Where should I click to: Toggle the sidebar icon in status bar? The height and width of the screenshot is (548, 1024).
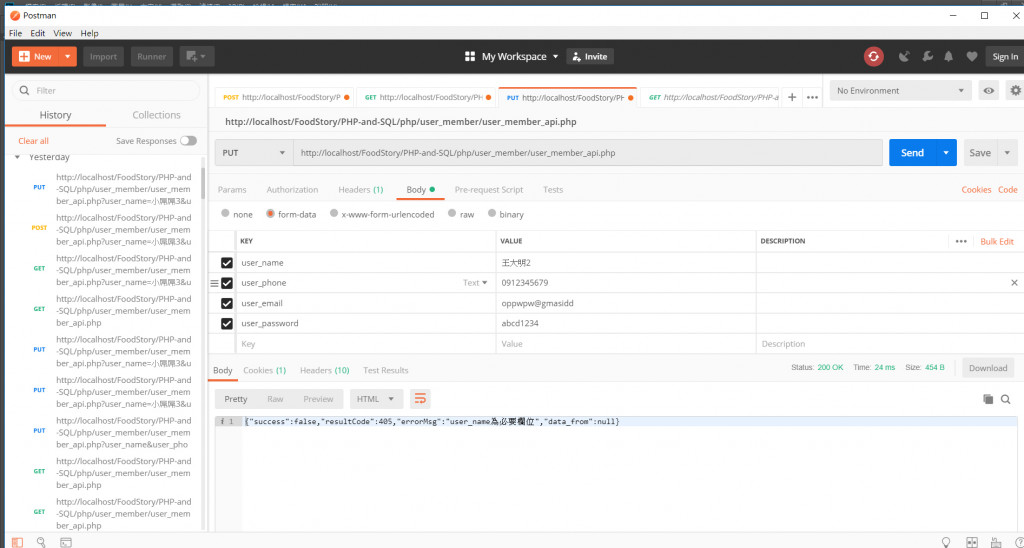(x=17, y=542)
